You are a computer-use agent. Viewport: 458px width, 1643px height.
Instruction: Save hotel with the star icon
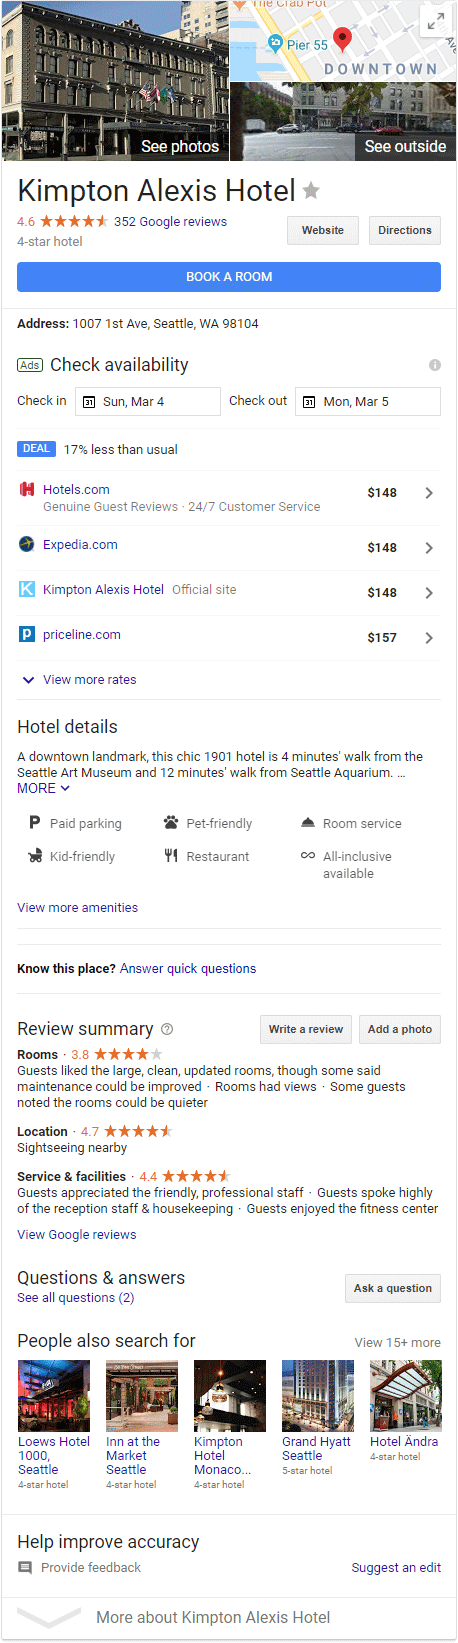(311, 190)
